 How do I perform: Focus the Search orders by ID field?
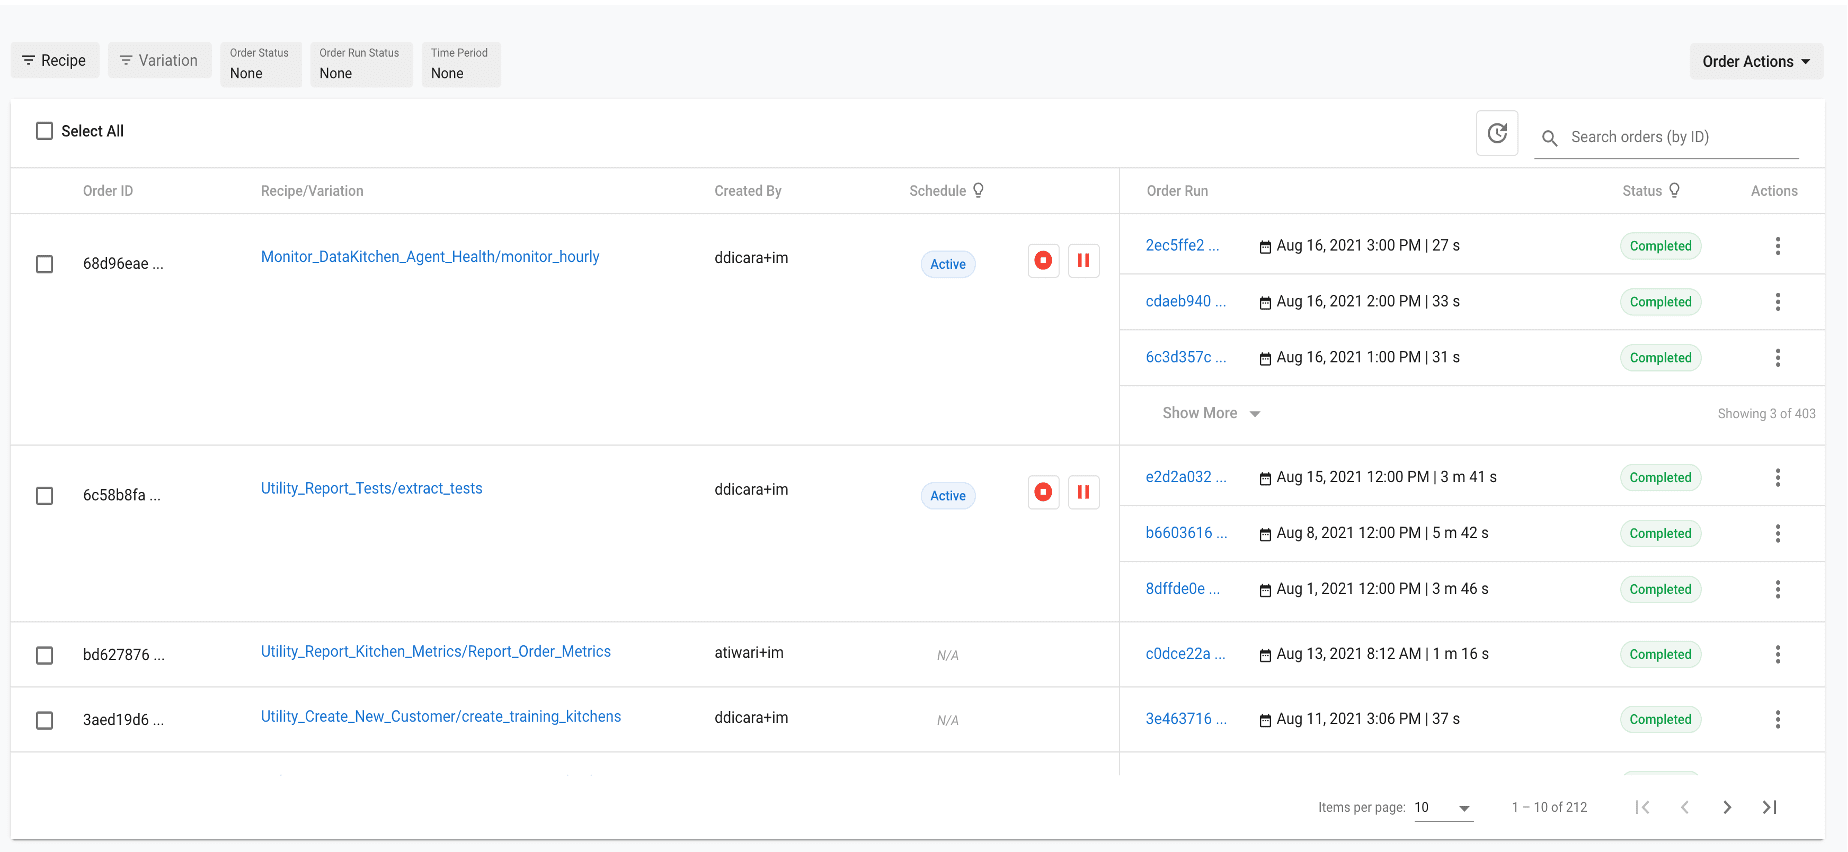pos(1680,137)
